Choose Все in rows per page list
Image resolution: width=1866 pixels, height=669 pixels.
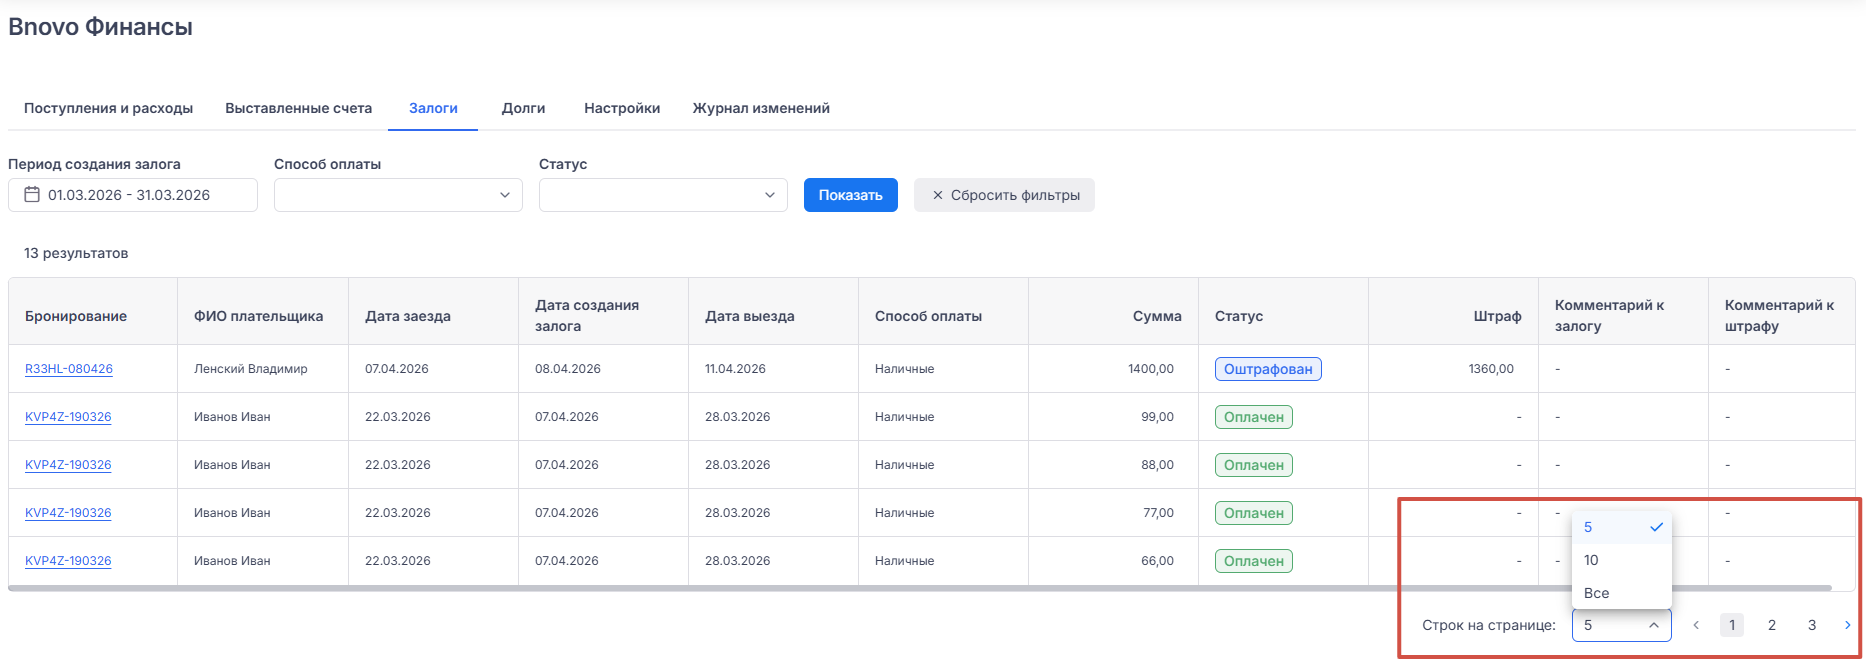point(1597,593)
